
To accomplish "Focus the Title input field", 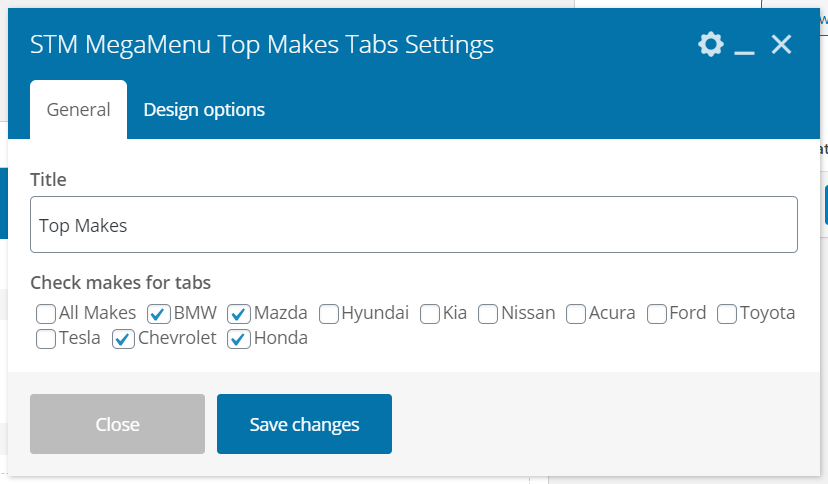I will [413, 225].
